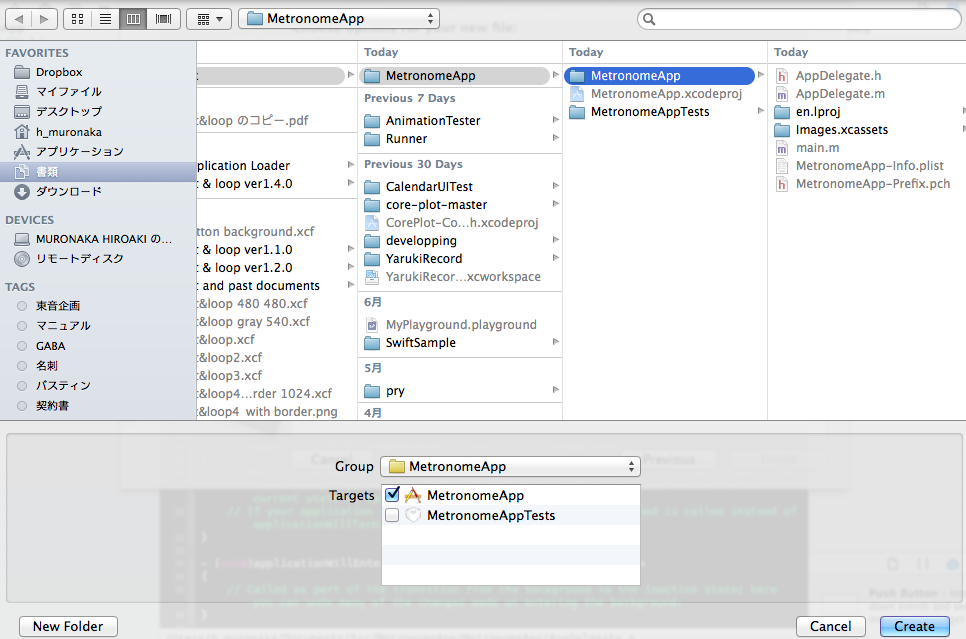This screenshot has height=639, width=966.
Task: Click the Cancel button
Action: point(830,627)
